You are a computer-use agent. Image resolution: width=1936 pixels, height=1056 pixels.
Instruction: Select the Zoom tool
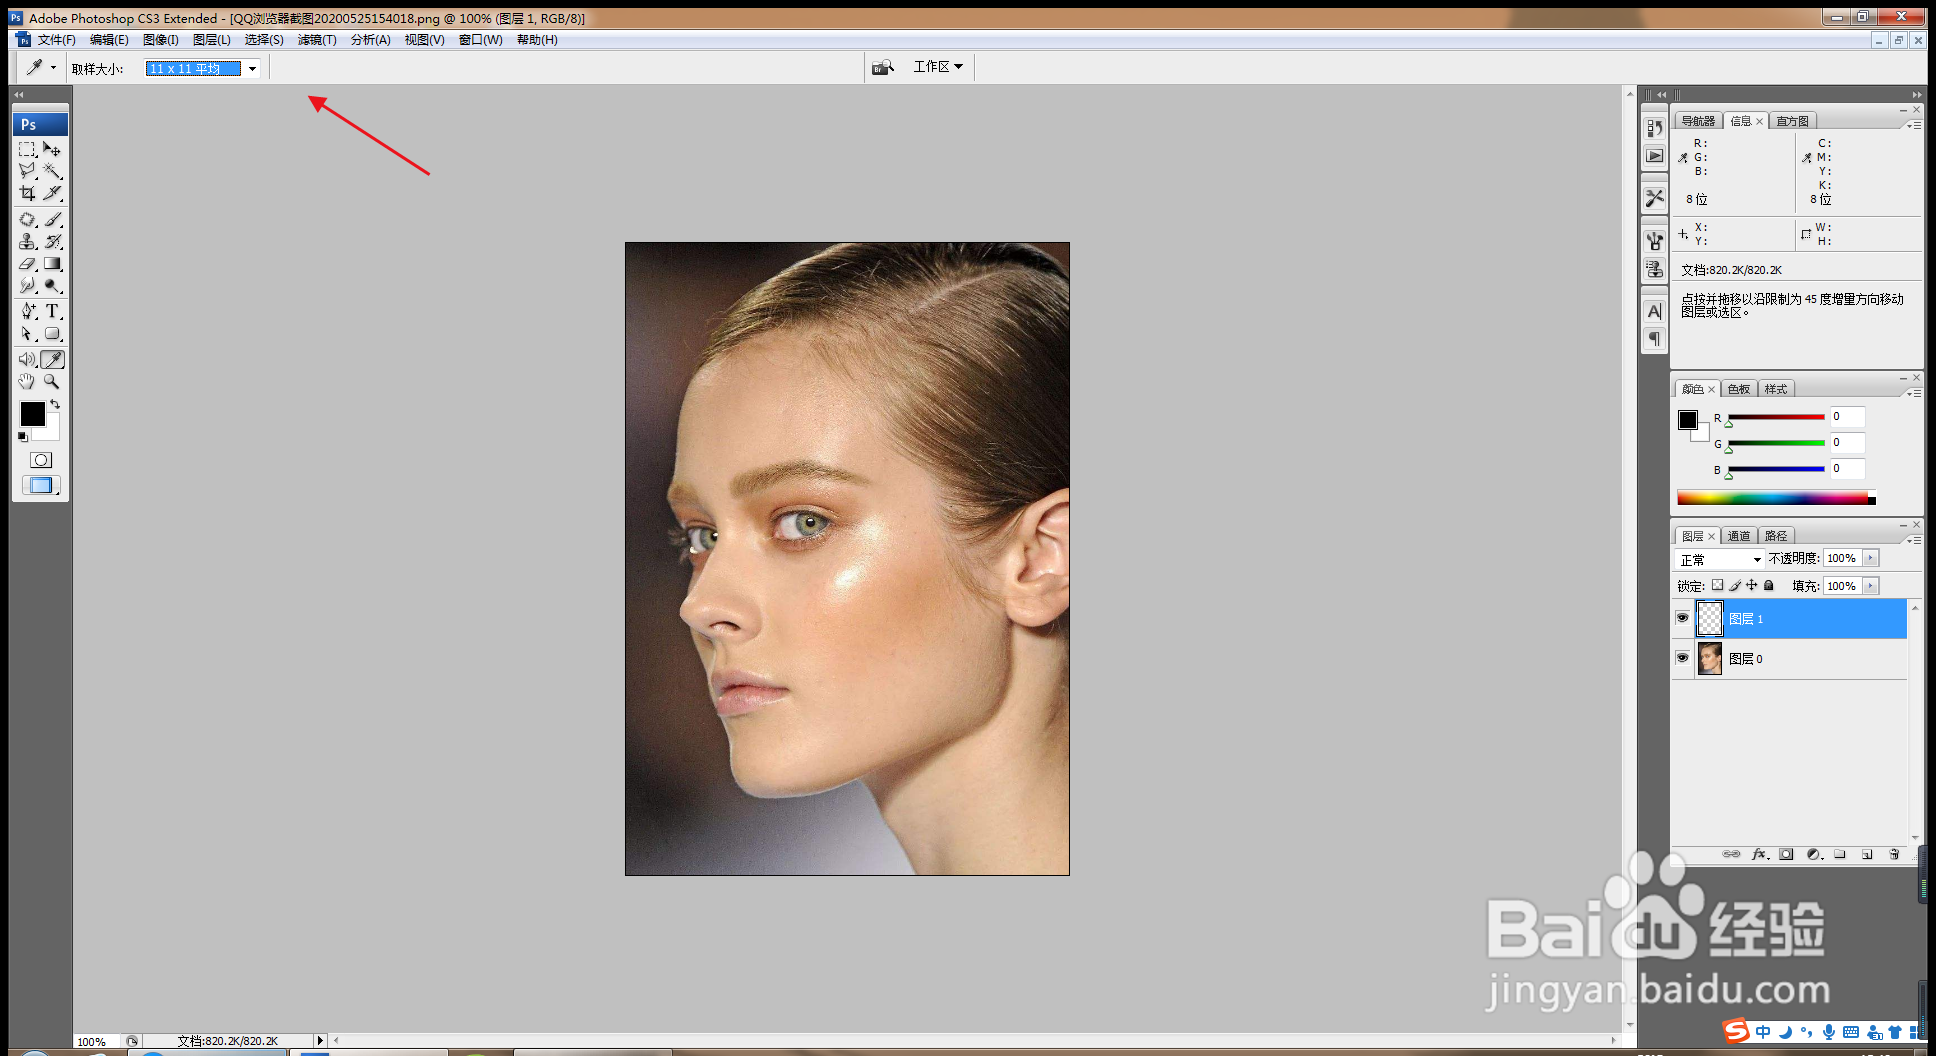coord(53,381)
